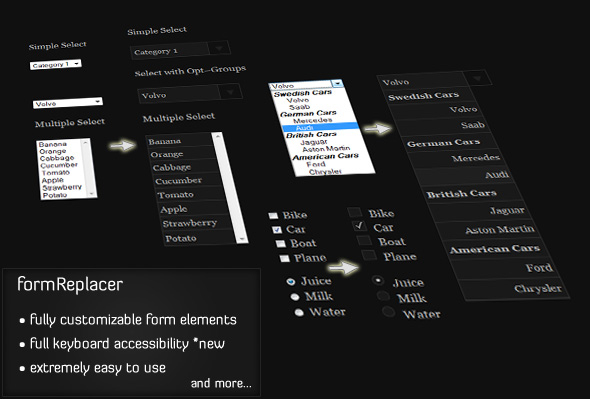Screen dimensions: 590x399
Task: Open the white native Category 1 select
Action: (55, 64)
